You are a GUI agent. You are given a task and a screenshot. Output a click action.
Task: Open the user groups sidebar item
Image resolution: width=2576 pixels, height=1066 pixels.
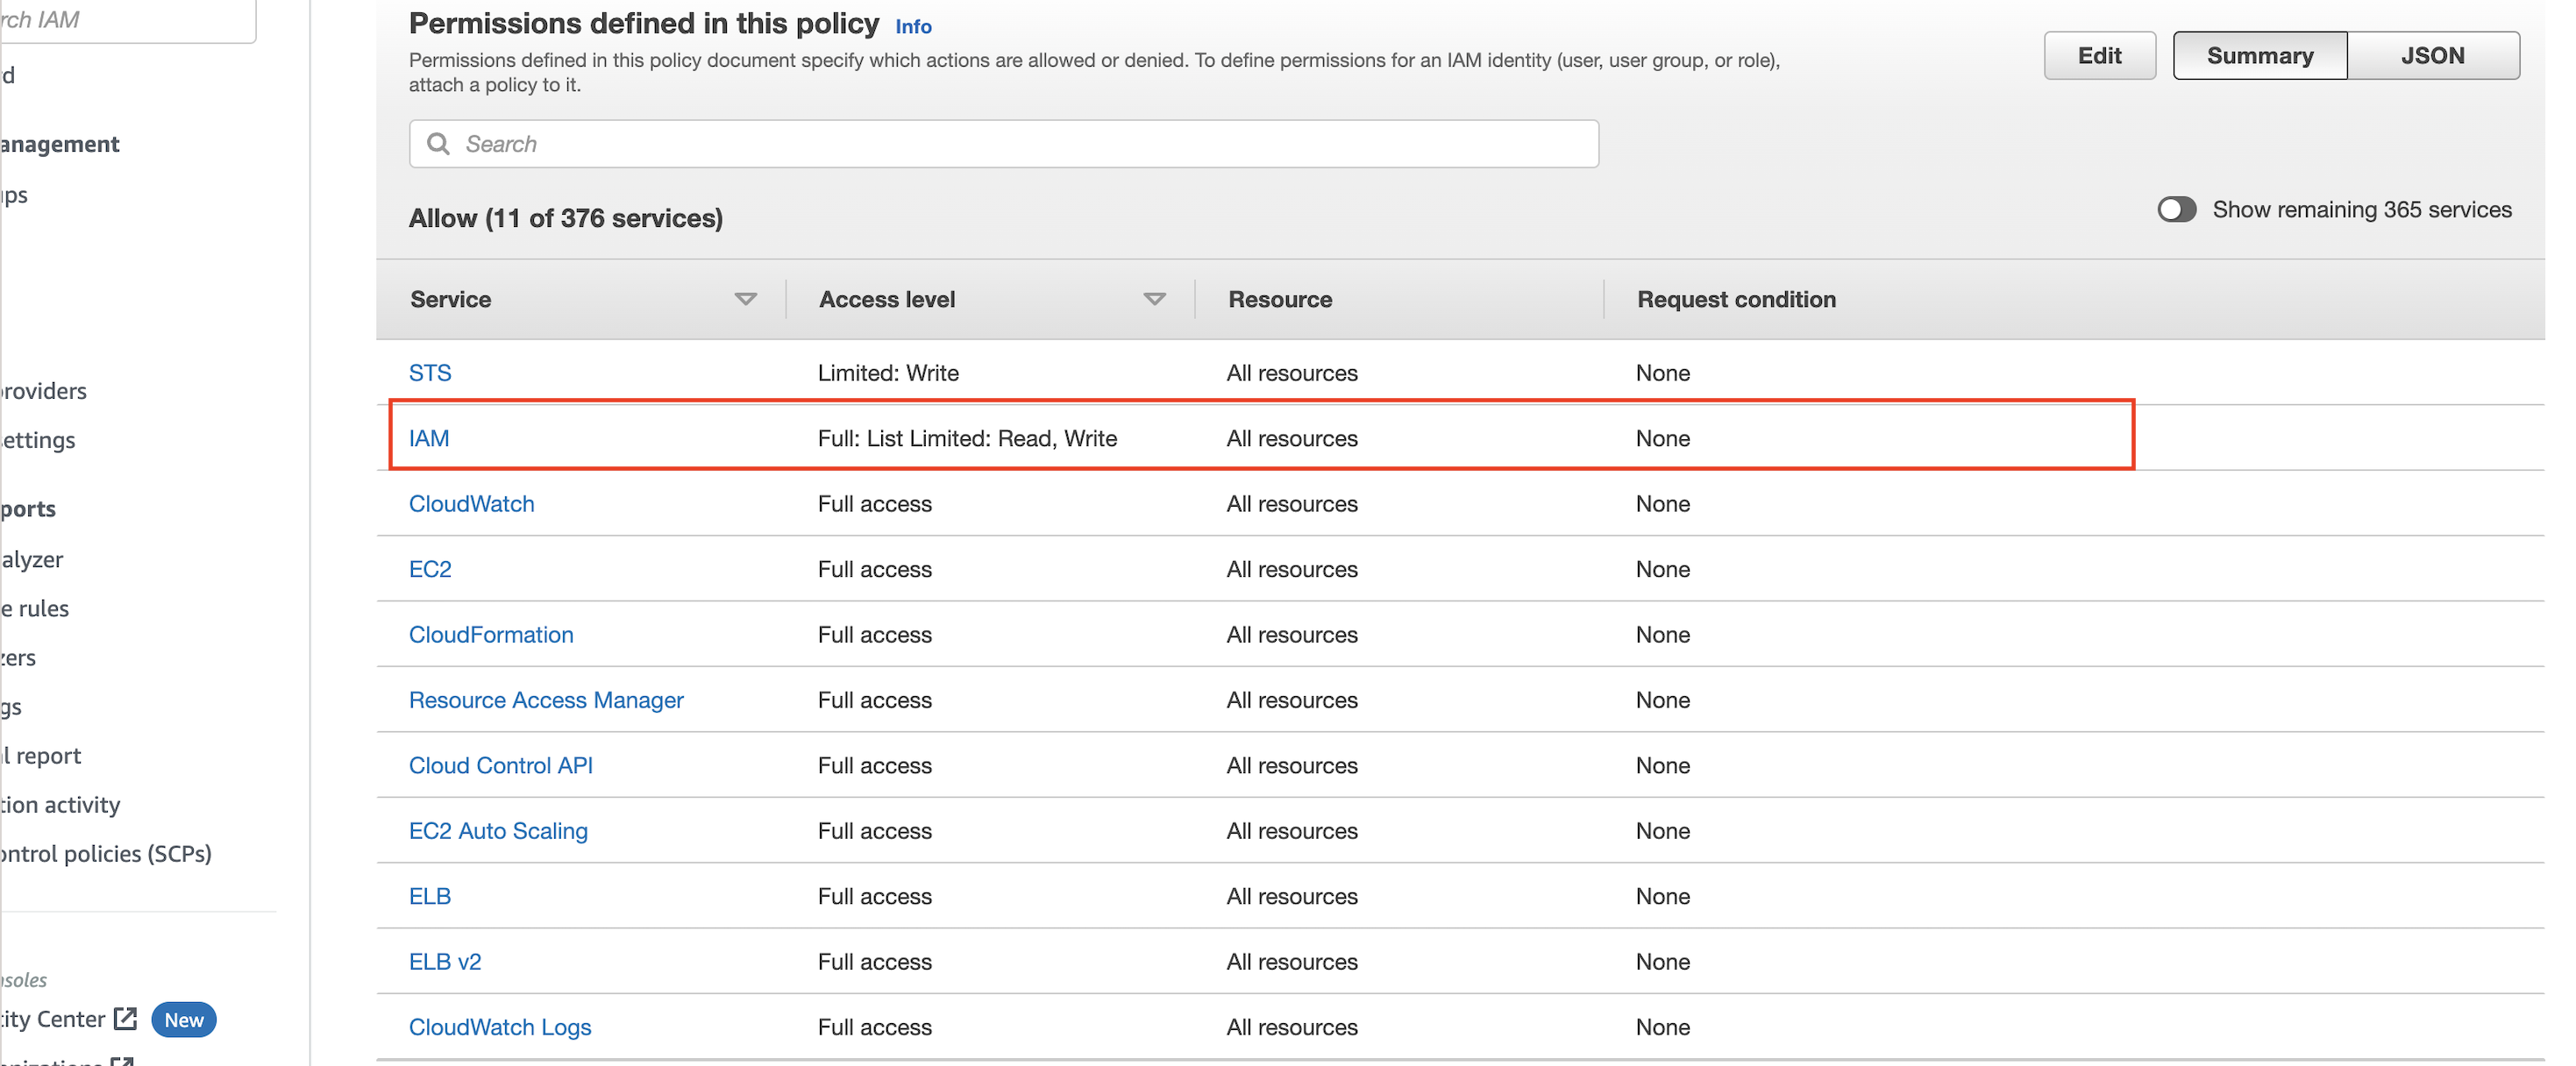click(x=14, y=195)
